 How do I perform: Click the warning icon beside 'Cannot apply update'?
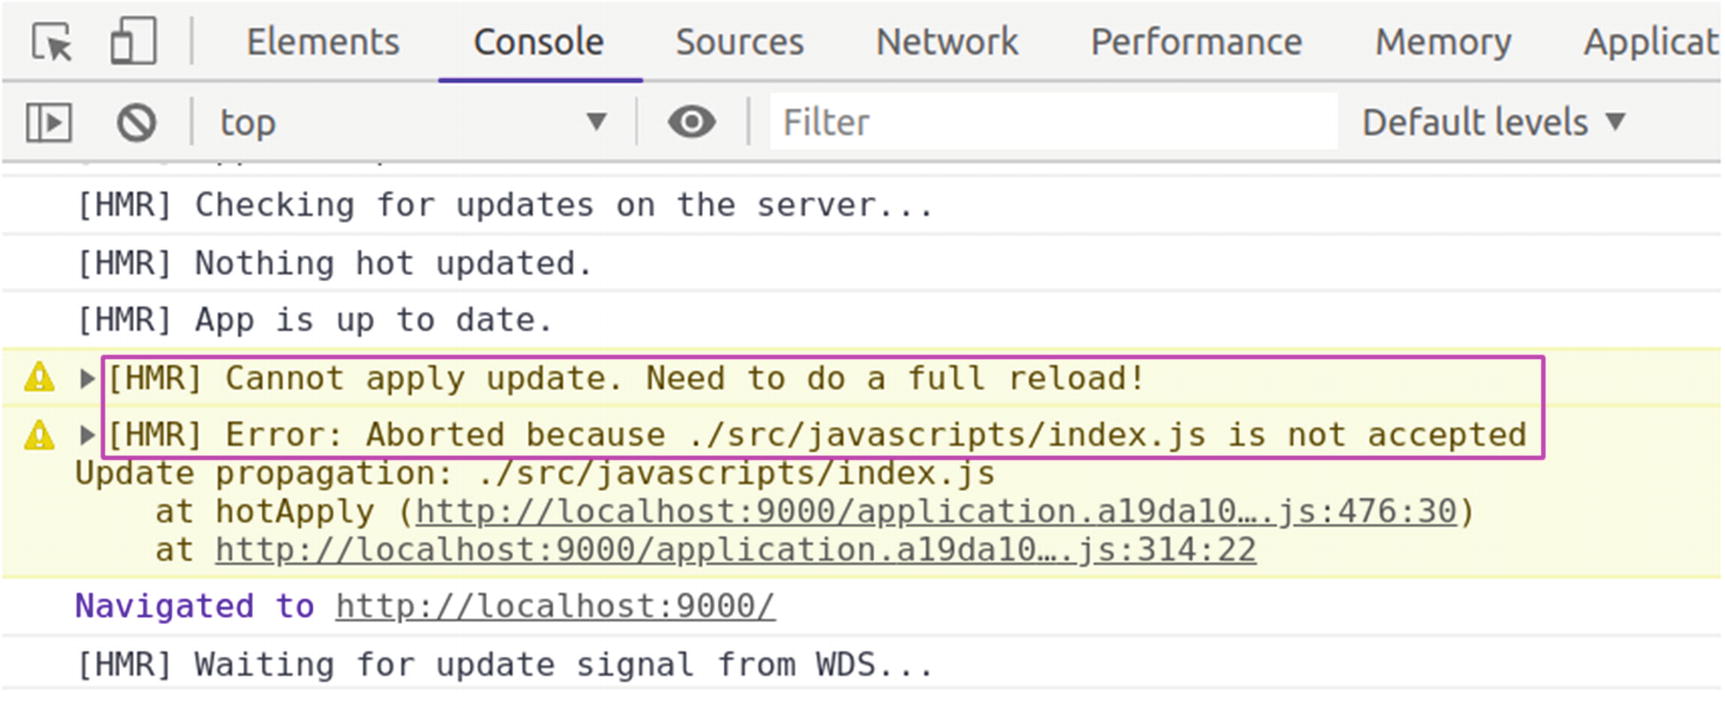pos(39,378)
